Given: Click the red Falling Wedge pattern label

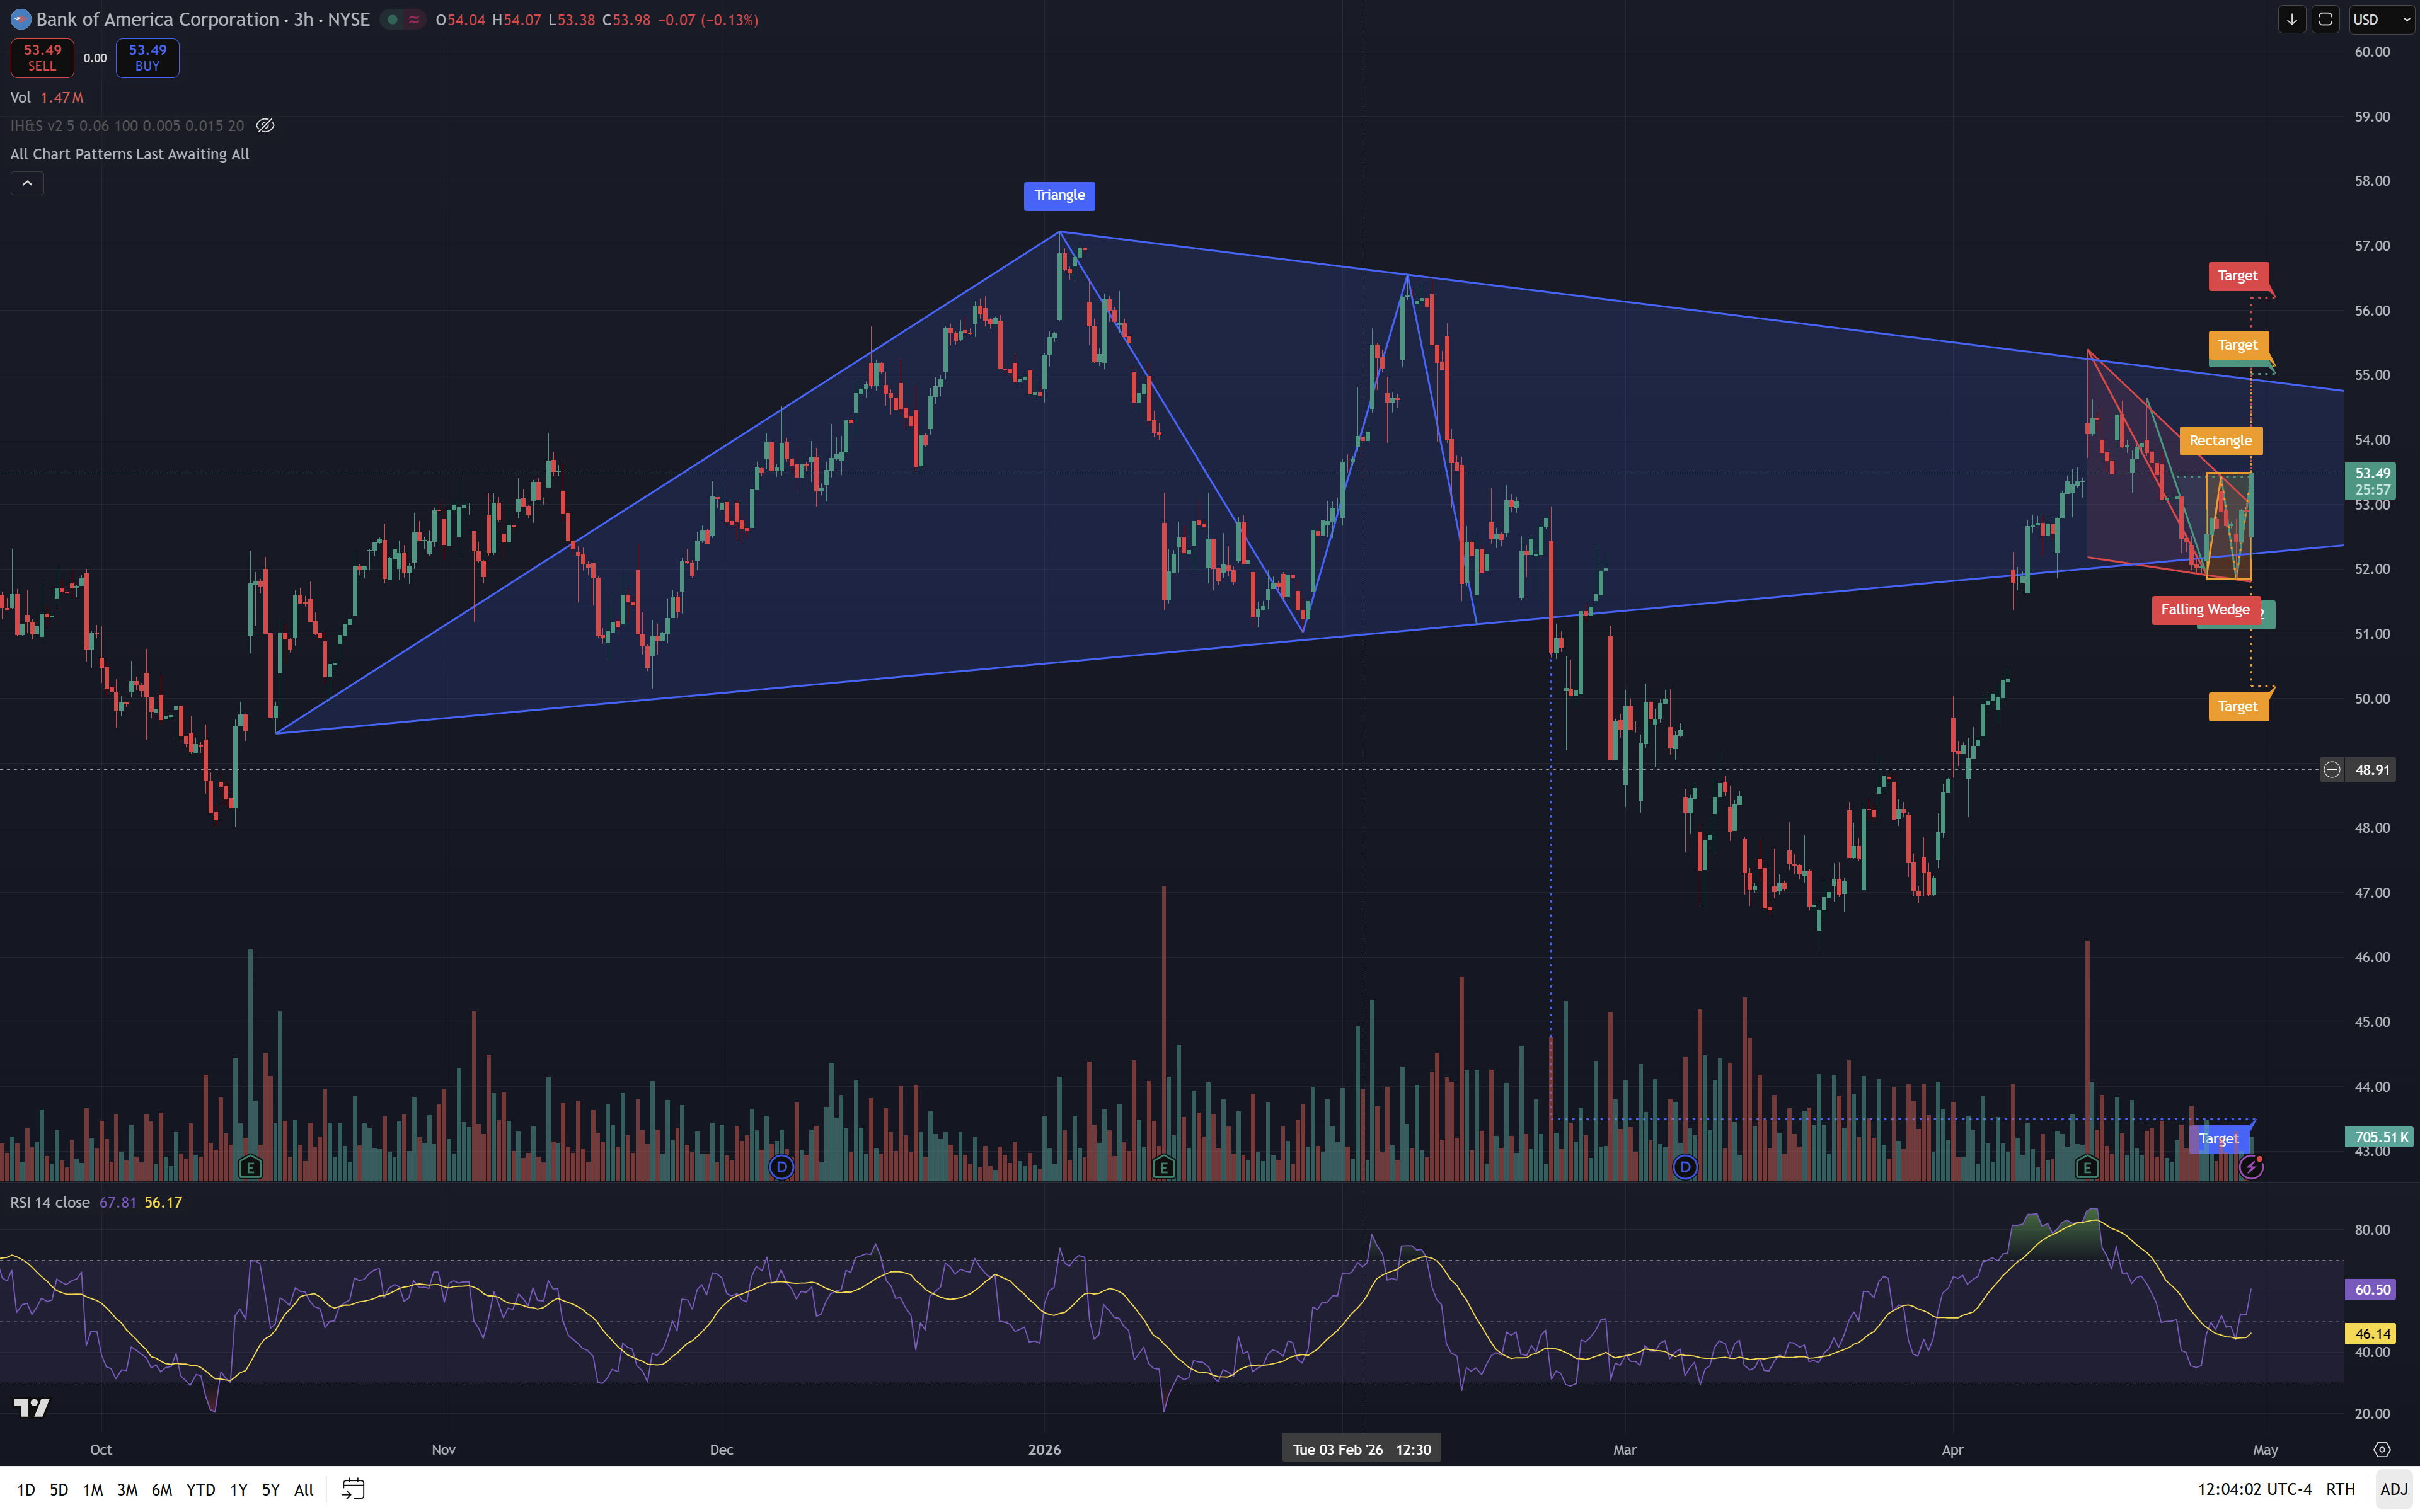Looking at the screenshot, I should click(2205, 610).
